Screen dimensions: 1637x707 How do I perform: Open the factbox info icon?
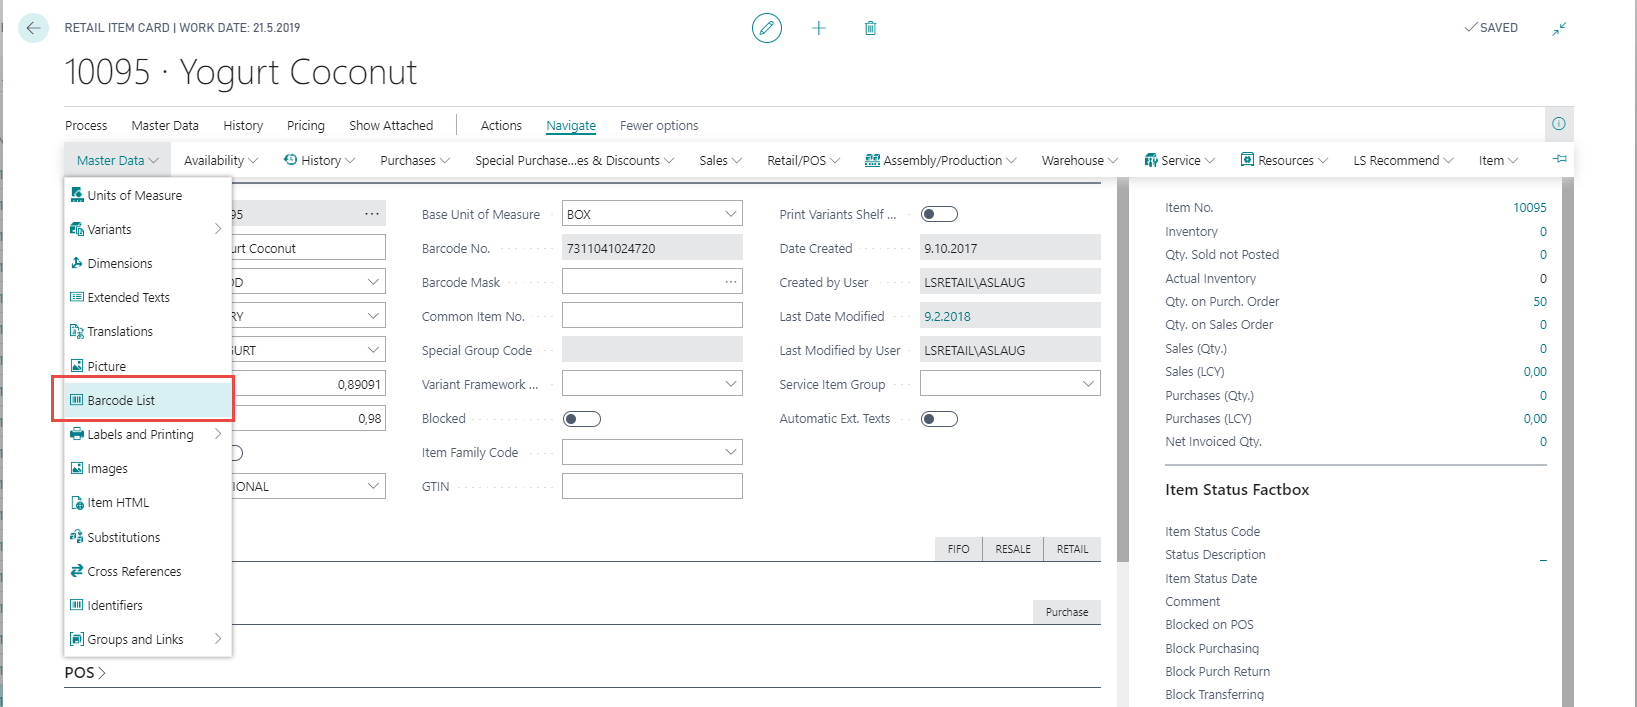click(1558, 124)
